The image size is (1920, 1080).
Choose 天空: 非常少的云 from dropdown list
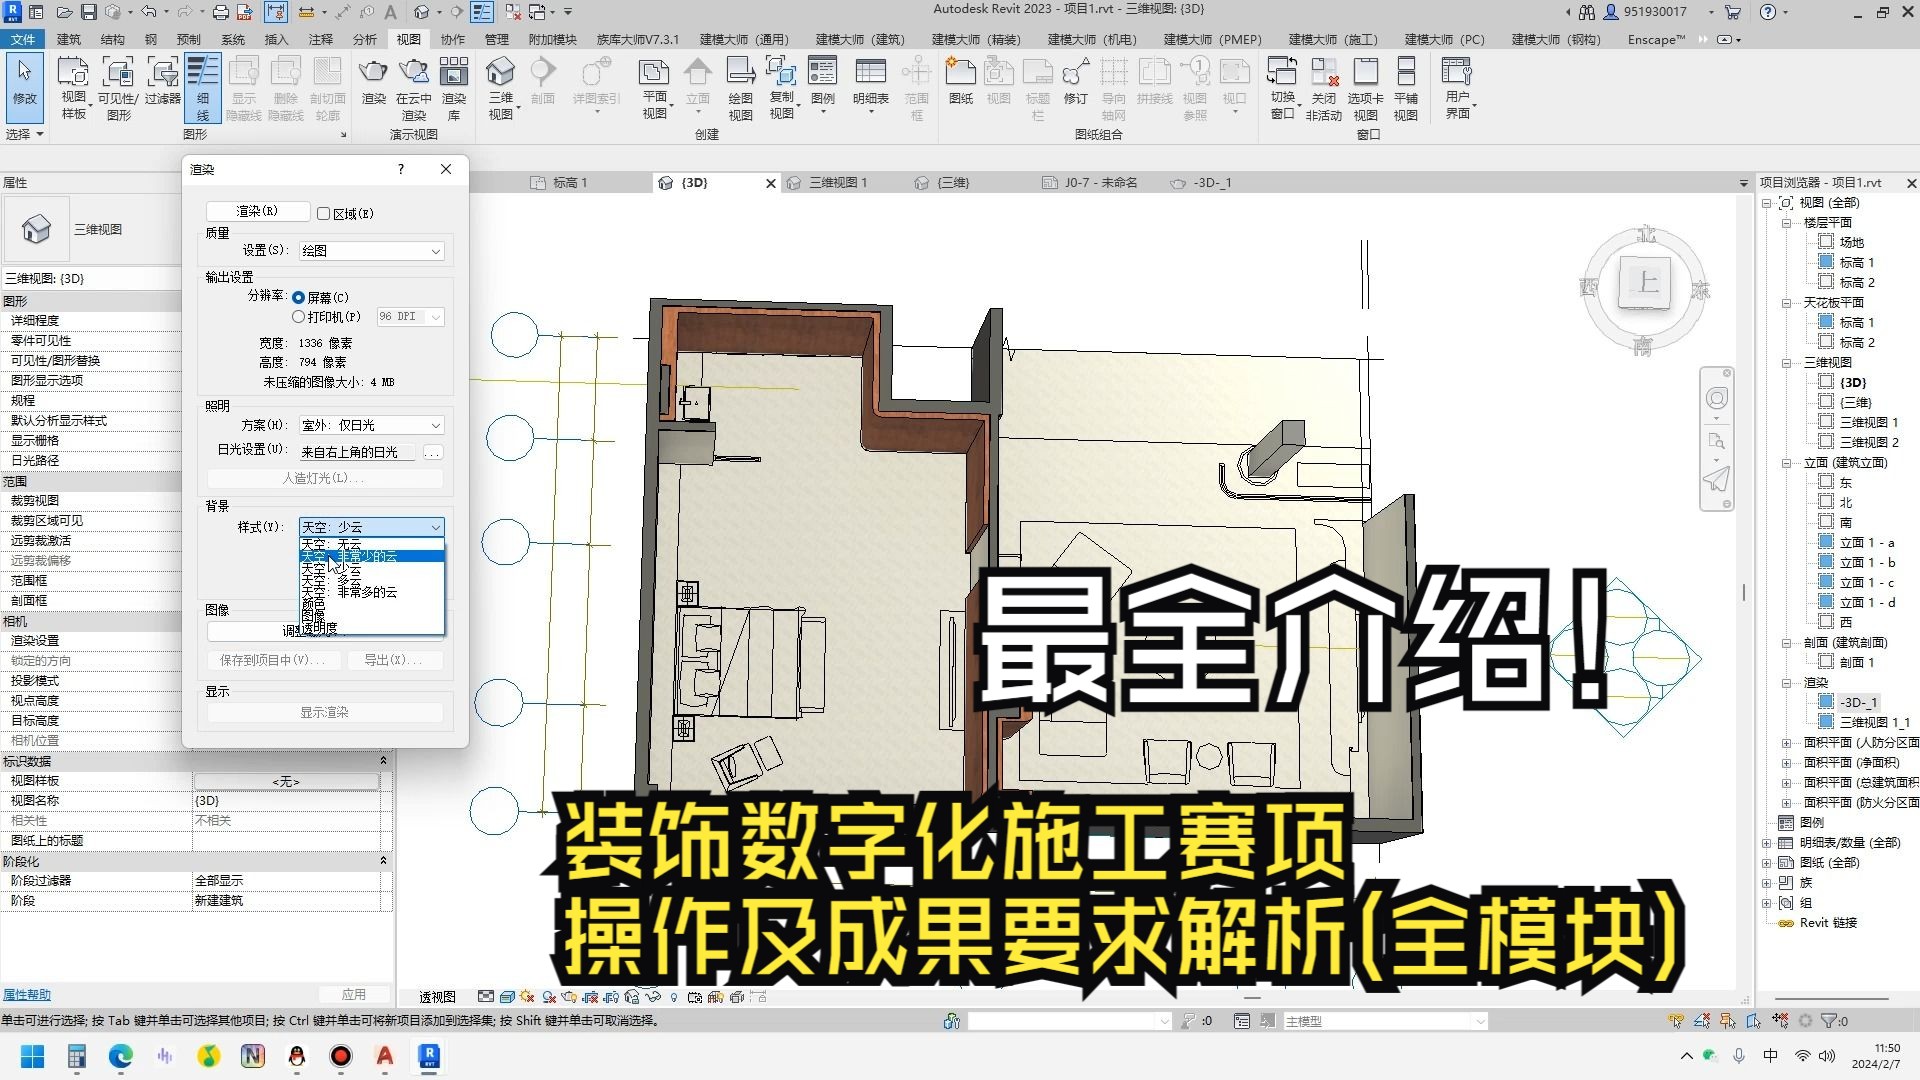point(371,556)
